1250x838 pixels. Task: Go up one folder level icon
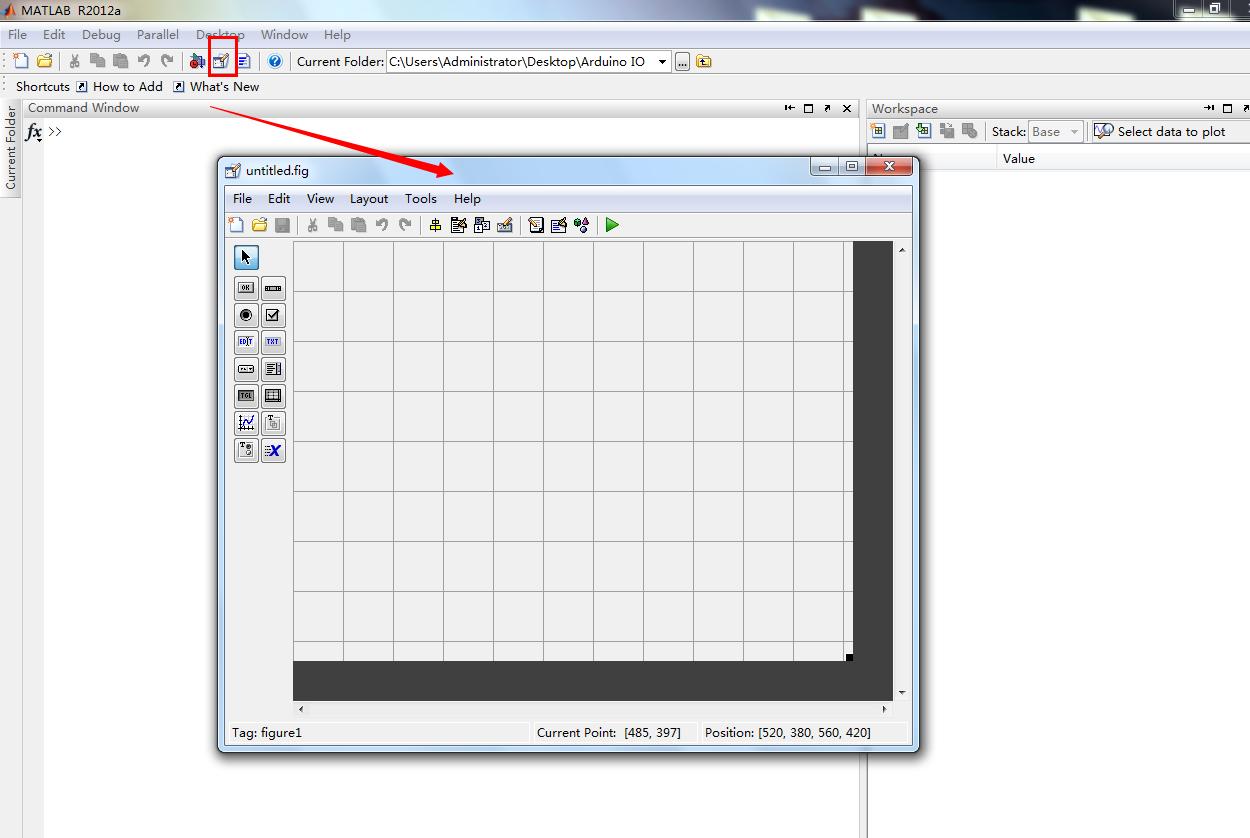(x=704, y=61)
